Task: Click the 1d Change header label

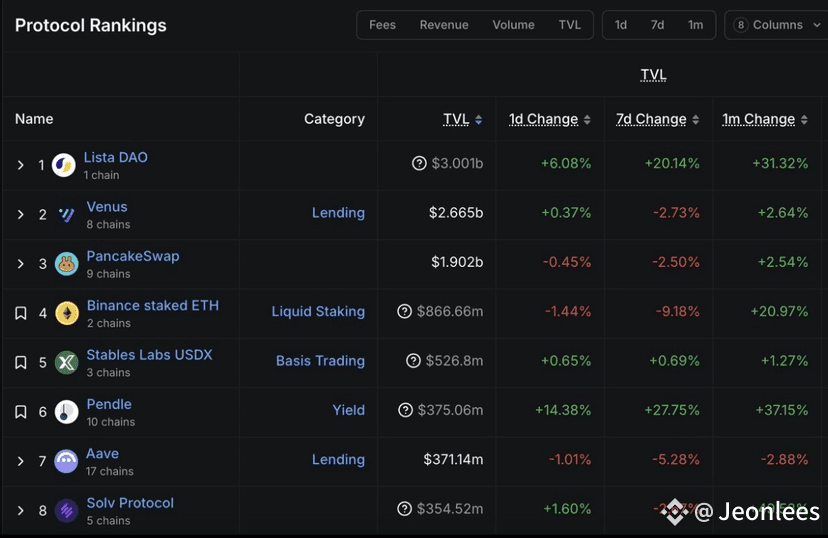Action: (543, 119)
